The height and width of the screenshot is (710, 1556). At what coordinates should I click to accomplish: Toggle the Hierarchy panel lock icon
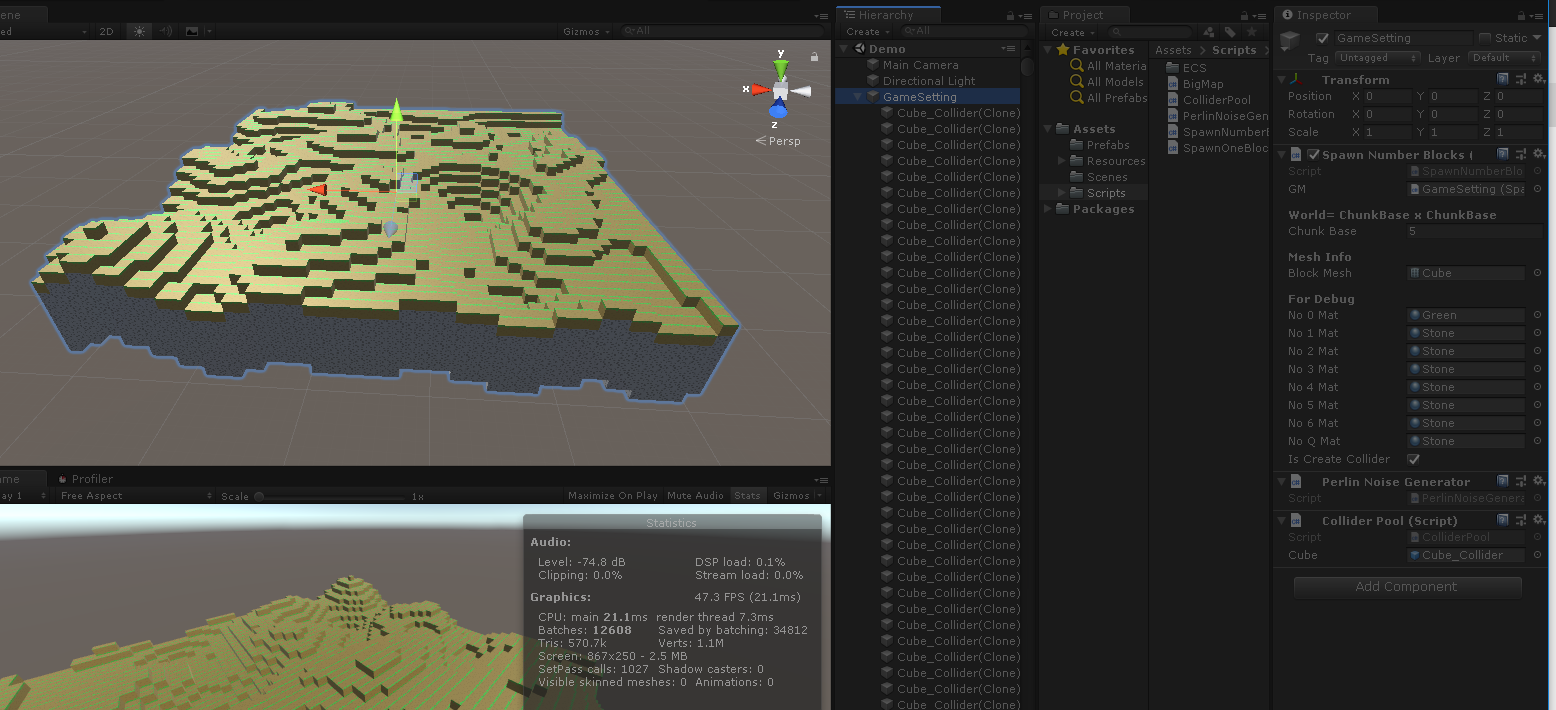(1011, 15)
